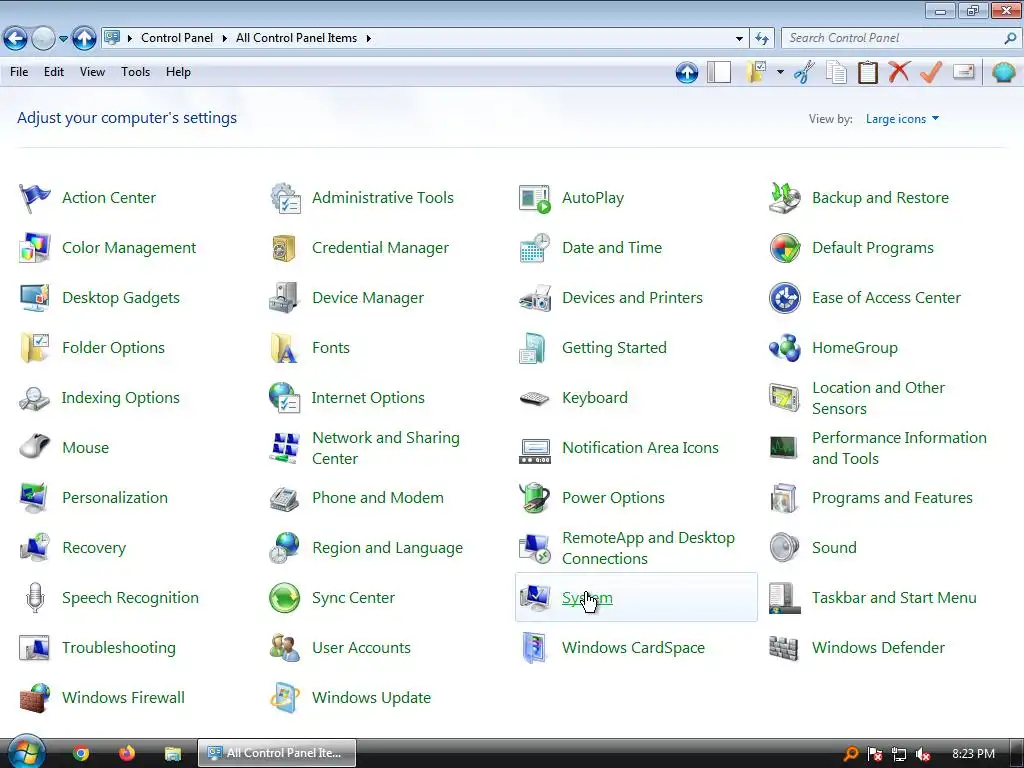Click the Sound speaker icon

[x=784, y=548]
